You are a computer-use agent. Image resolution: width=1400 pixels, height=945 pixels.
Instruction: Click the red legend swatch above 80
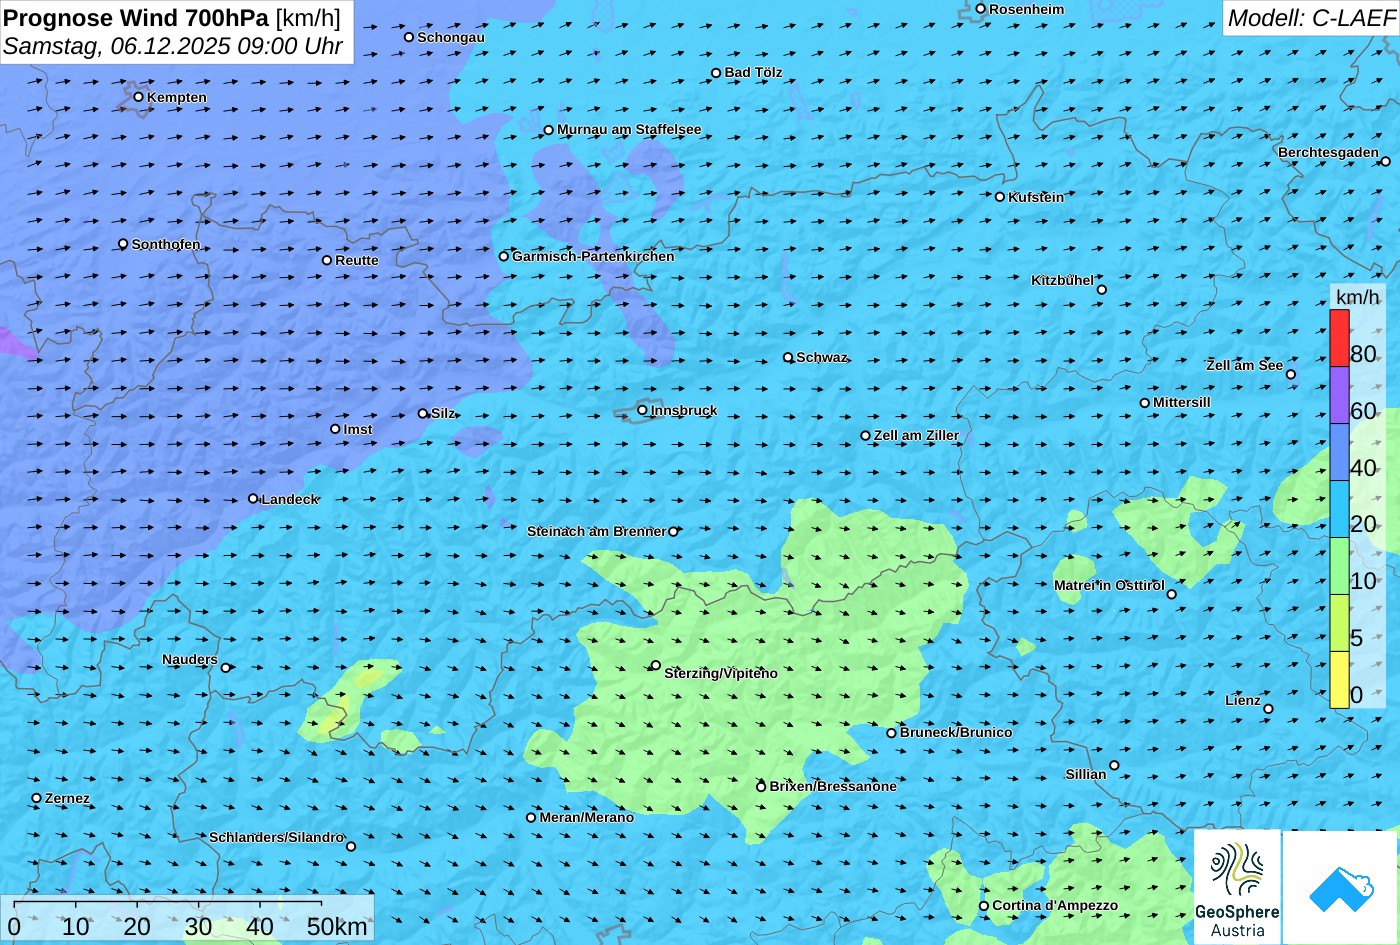coord(1339,338)
